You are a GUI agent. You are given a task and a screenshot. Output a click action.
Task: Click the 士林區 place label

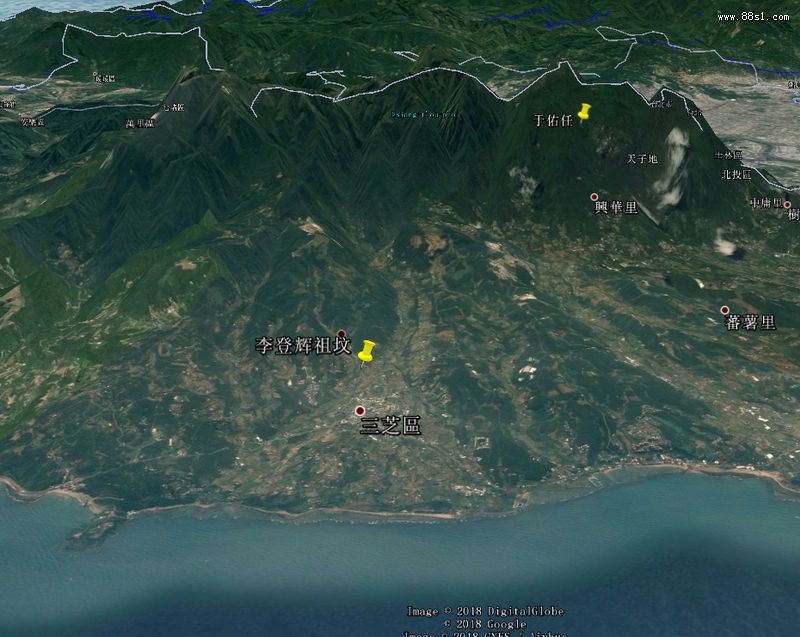pyautogui.click(x=728, y=155)
